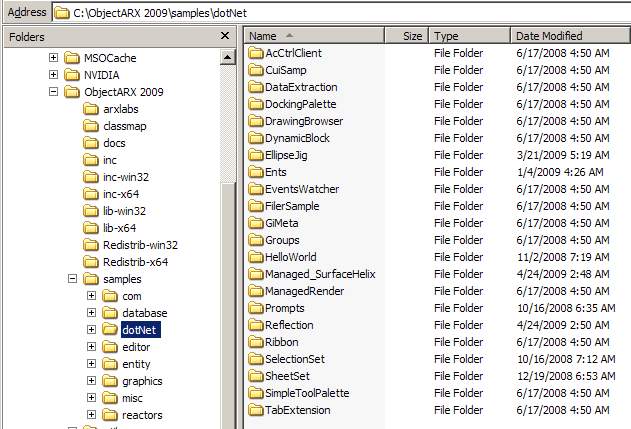Select the Managed_SurfaceHelix folder icon

256,274
